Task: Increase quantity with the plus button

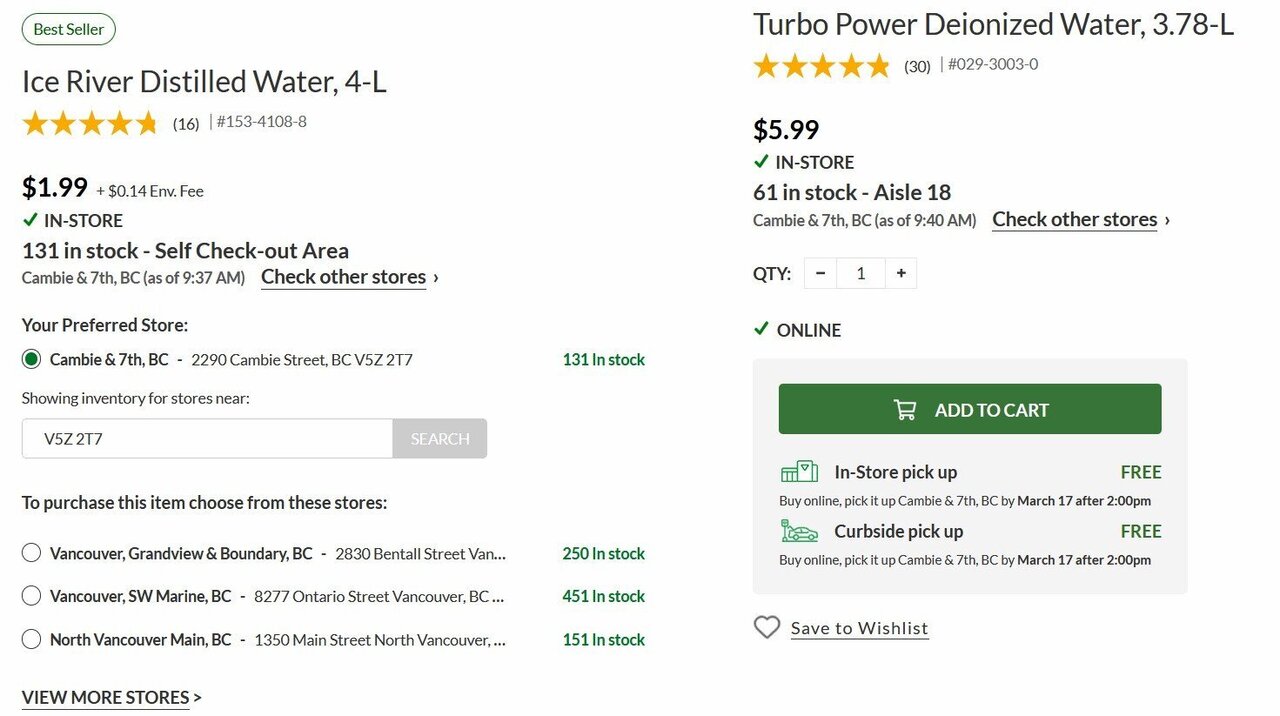Action: click(901, 273)
